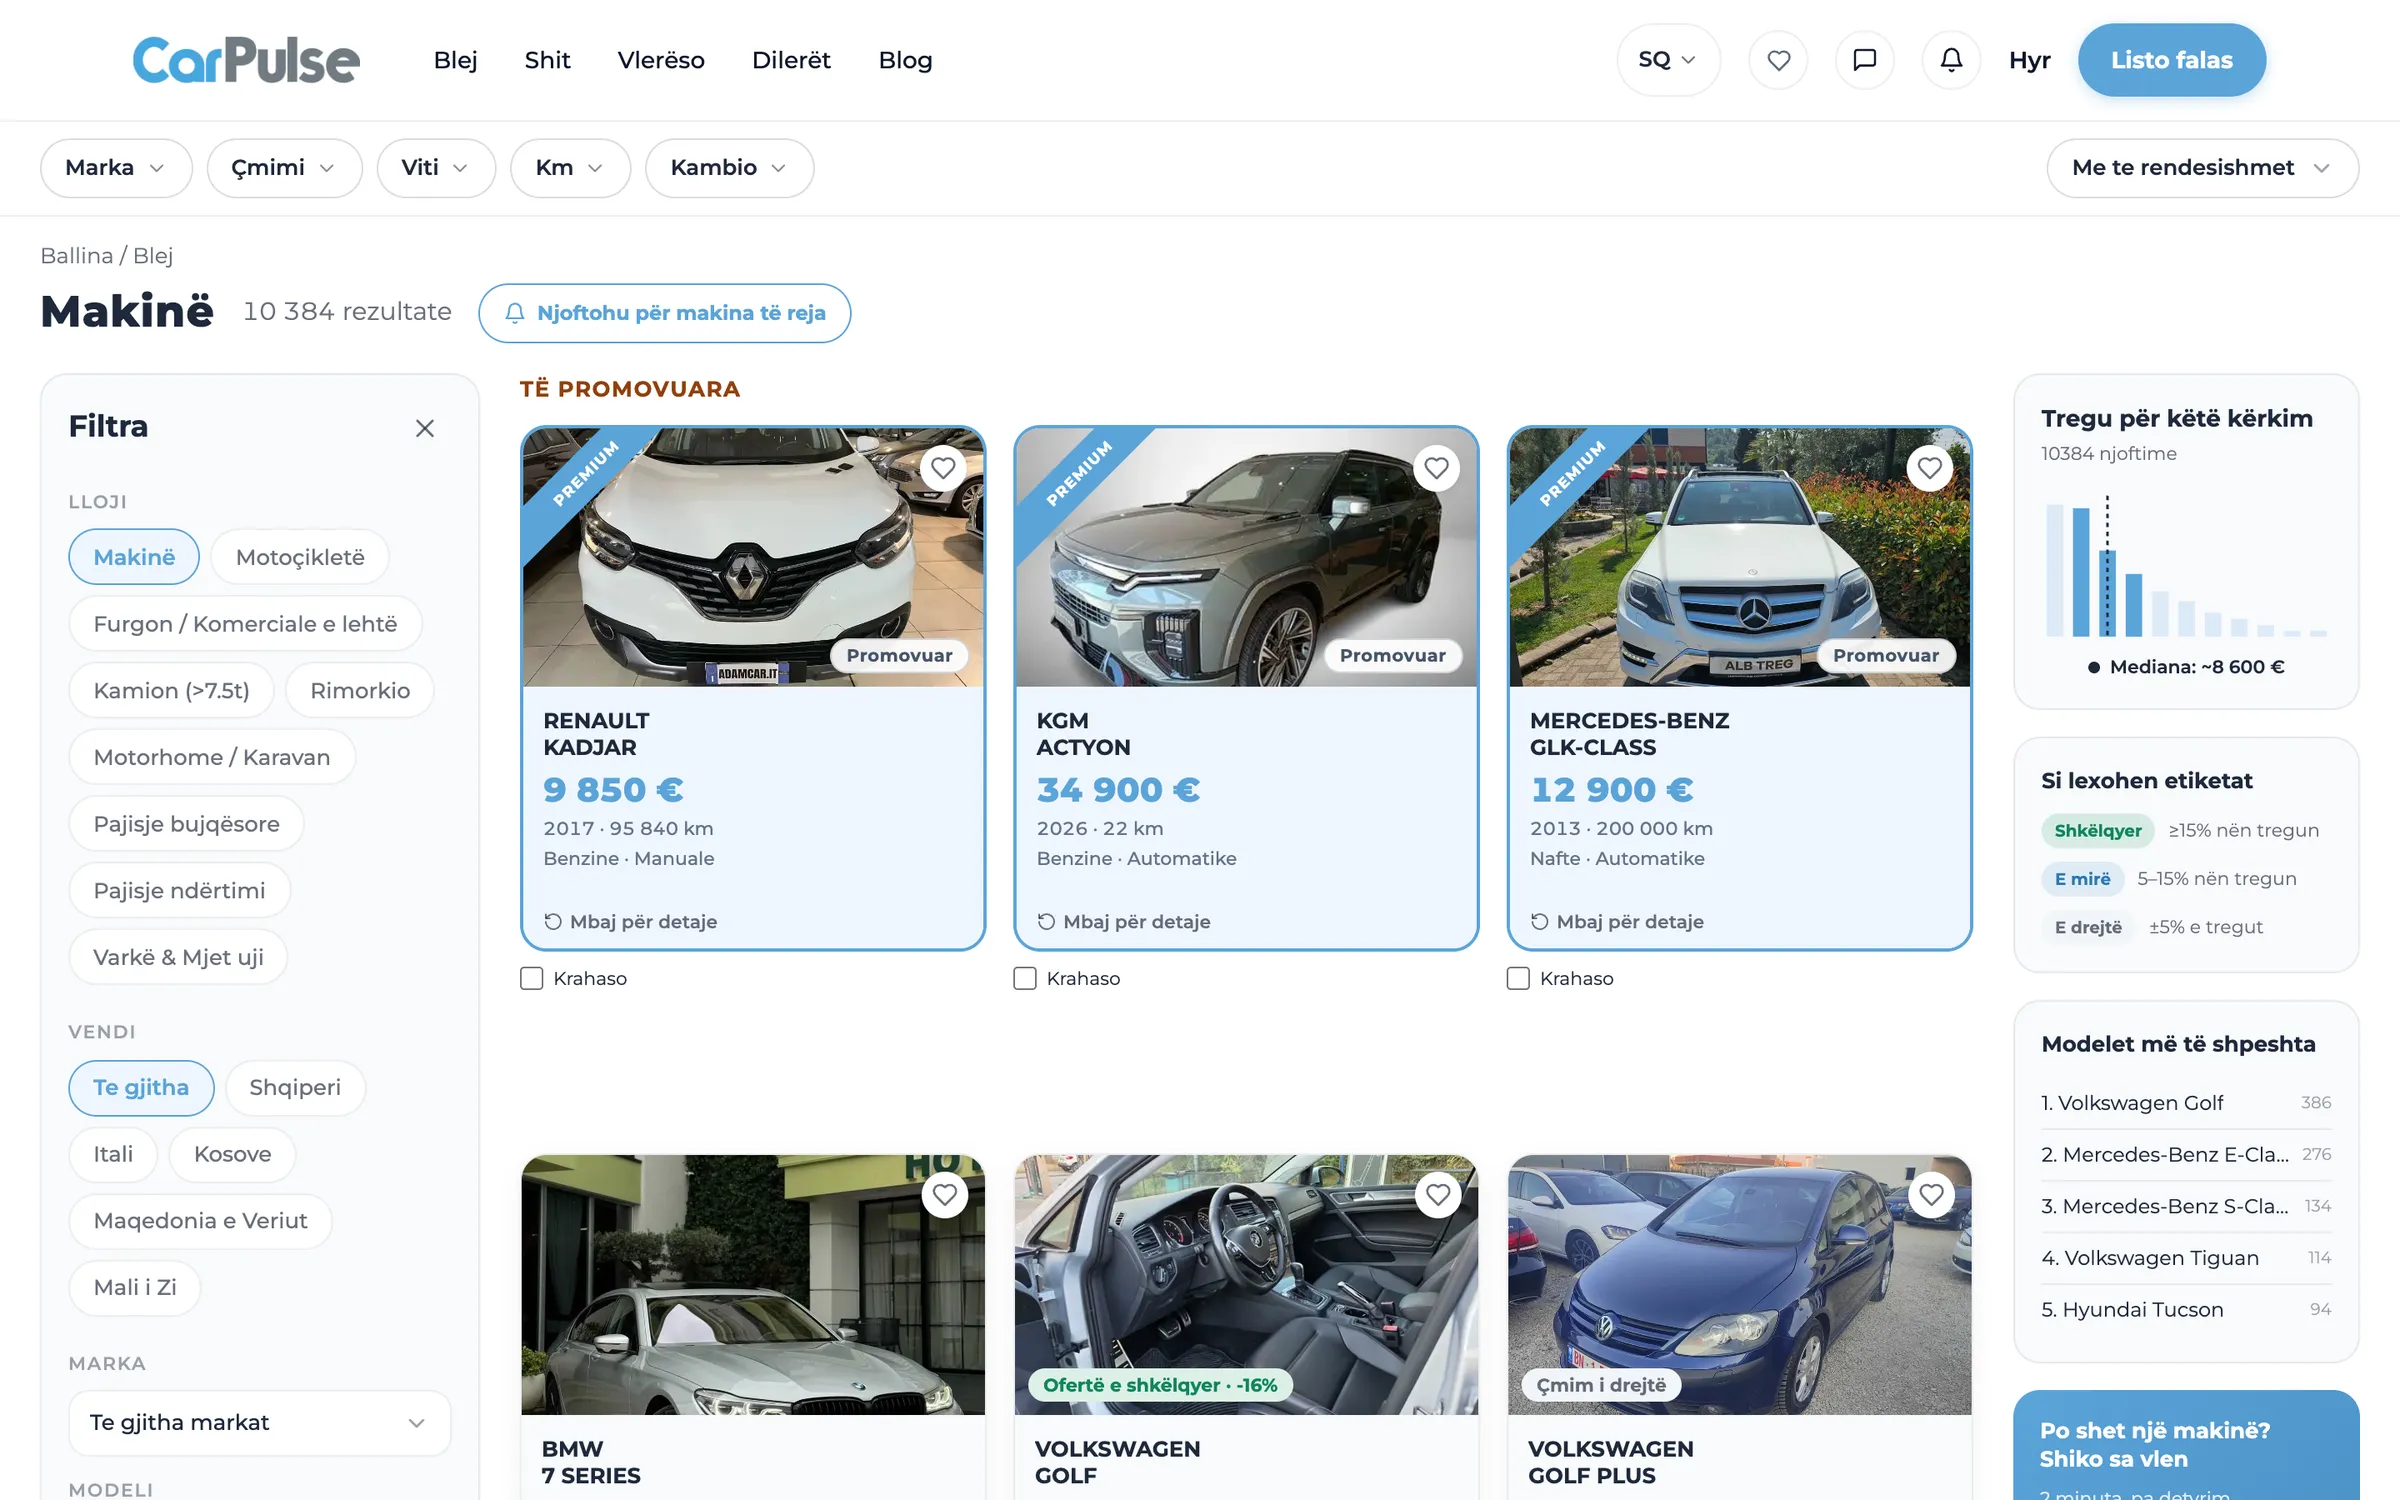Open the favorites heart icon in header
The height and width of the screenshot is (1500, 2400).
click(1778, 60)
